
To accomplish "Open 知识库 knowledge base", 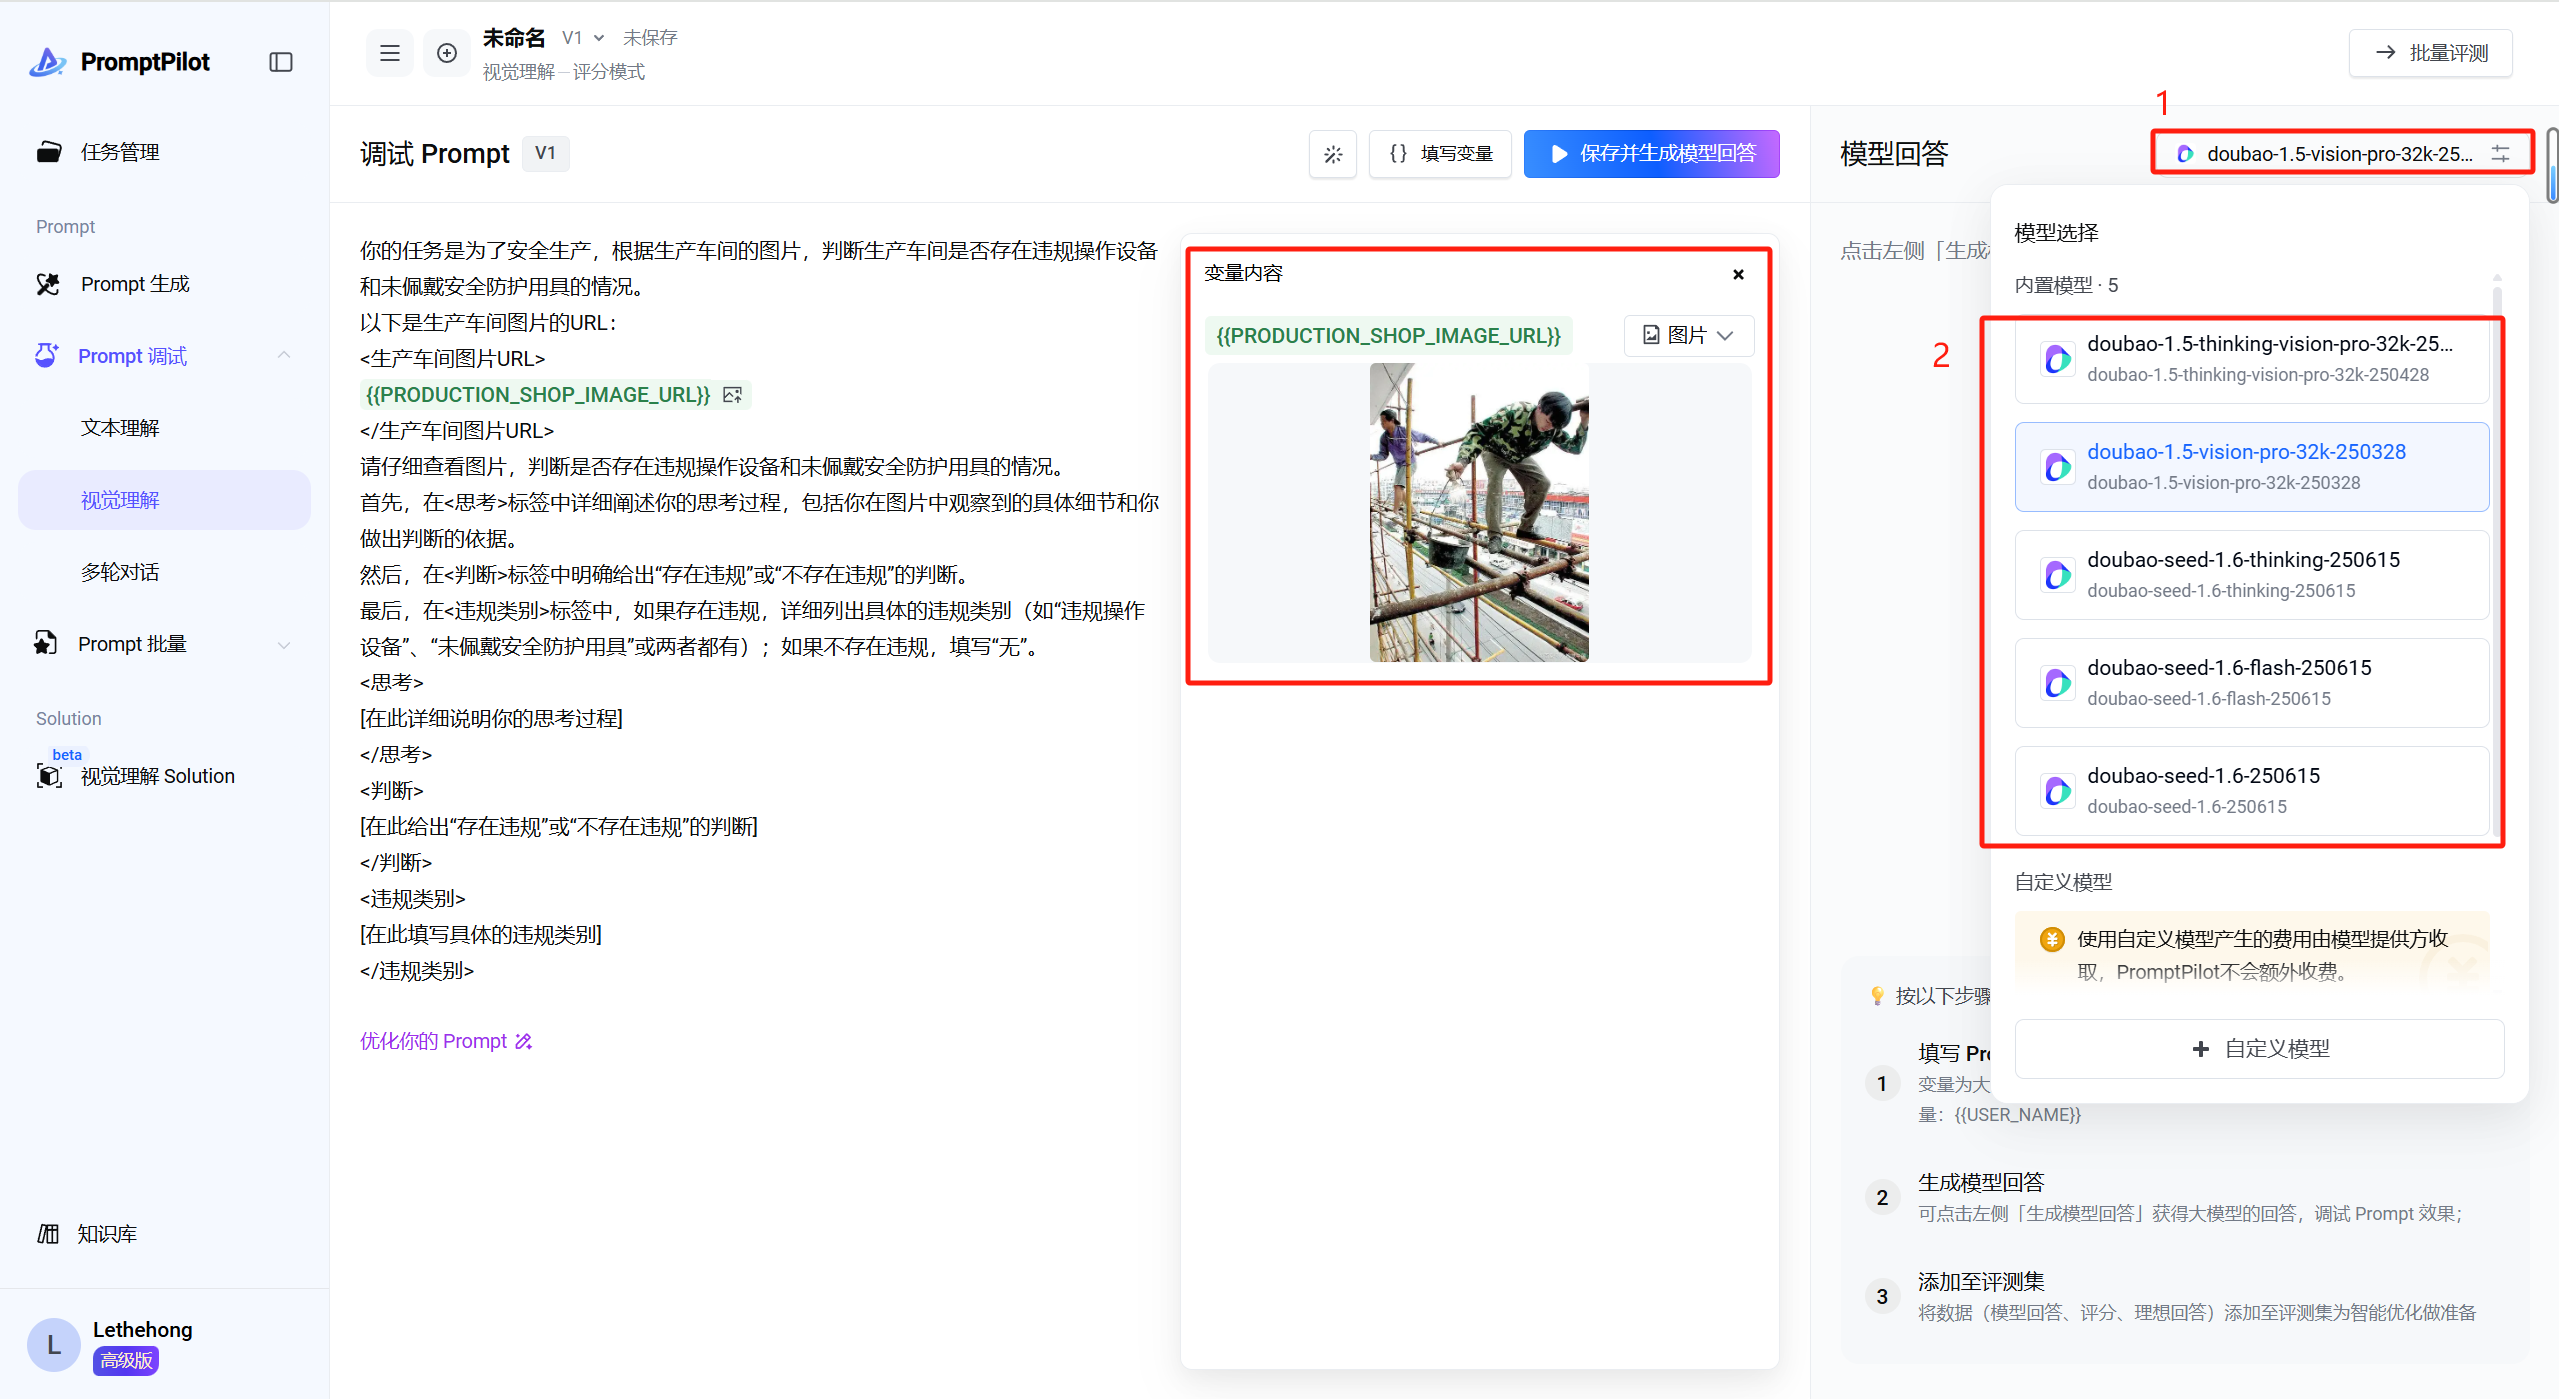I will [x=107, y=1234].
